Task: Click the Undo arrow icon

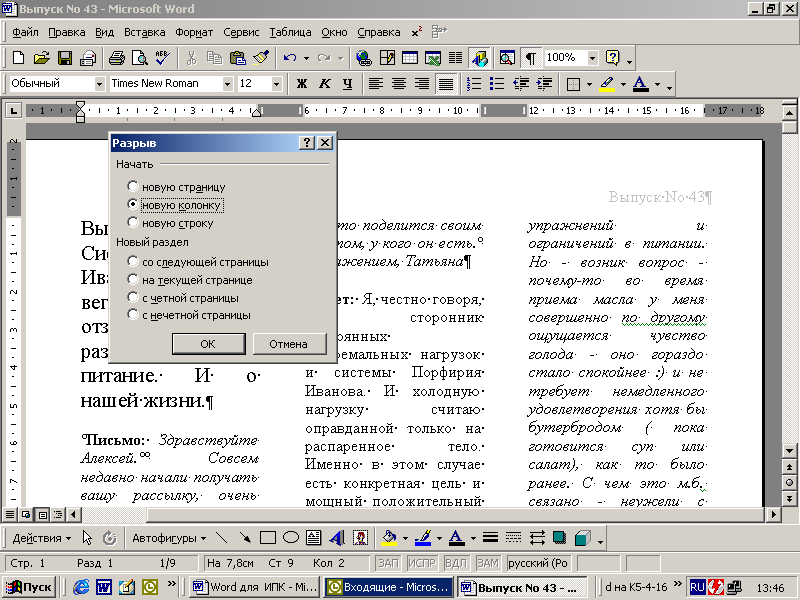Action: pyautogui.click(x=289, y=58)
